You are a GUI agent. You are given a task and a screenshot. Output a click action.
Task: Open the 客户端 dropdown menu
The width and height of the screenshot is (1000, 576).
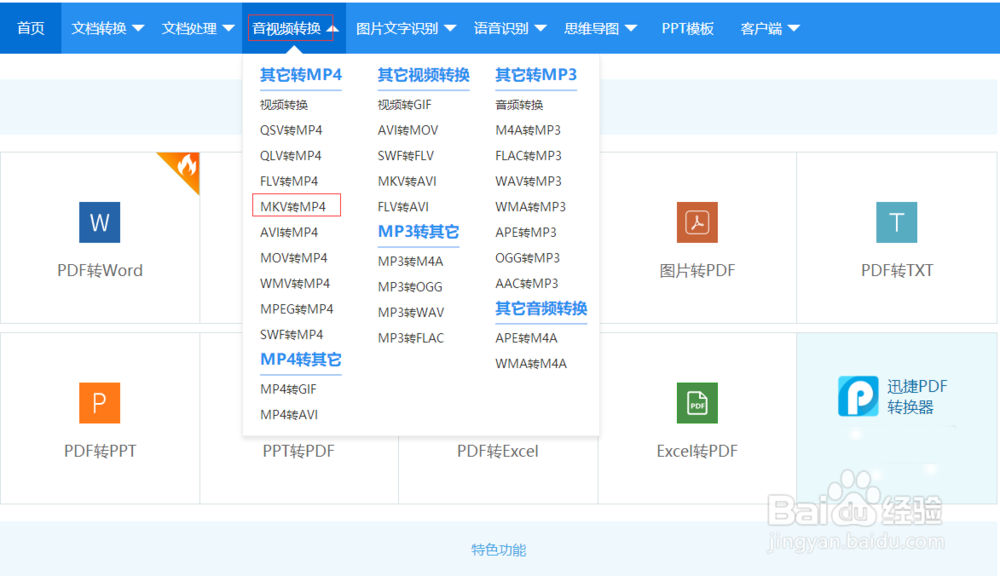(x=769, y=27)
